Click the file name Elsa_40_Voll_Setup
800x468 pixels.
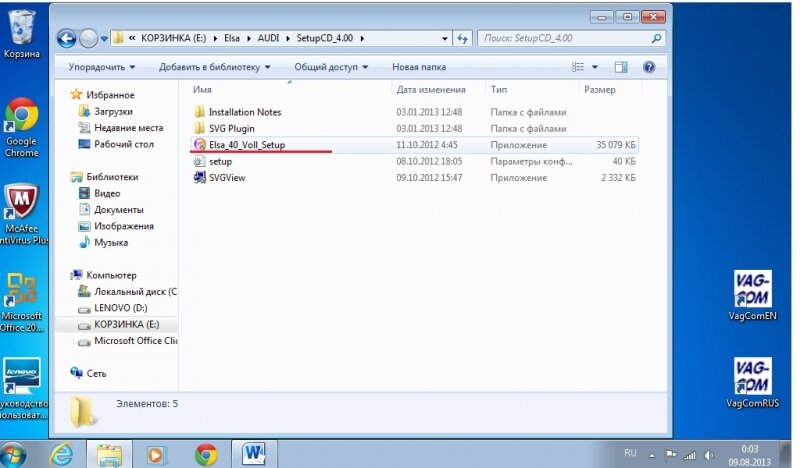pos(247,145)
